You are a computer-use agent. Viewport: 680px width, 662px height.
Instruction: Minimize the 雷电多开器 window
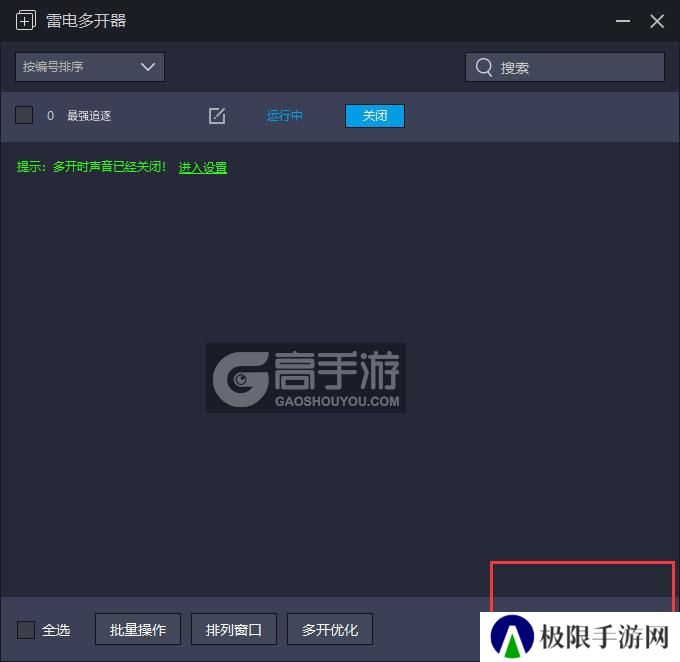coord(623,21)
